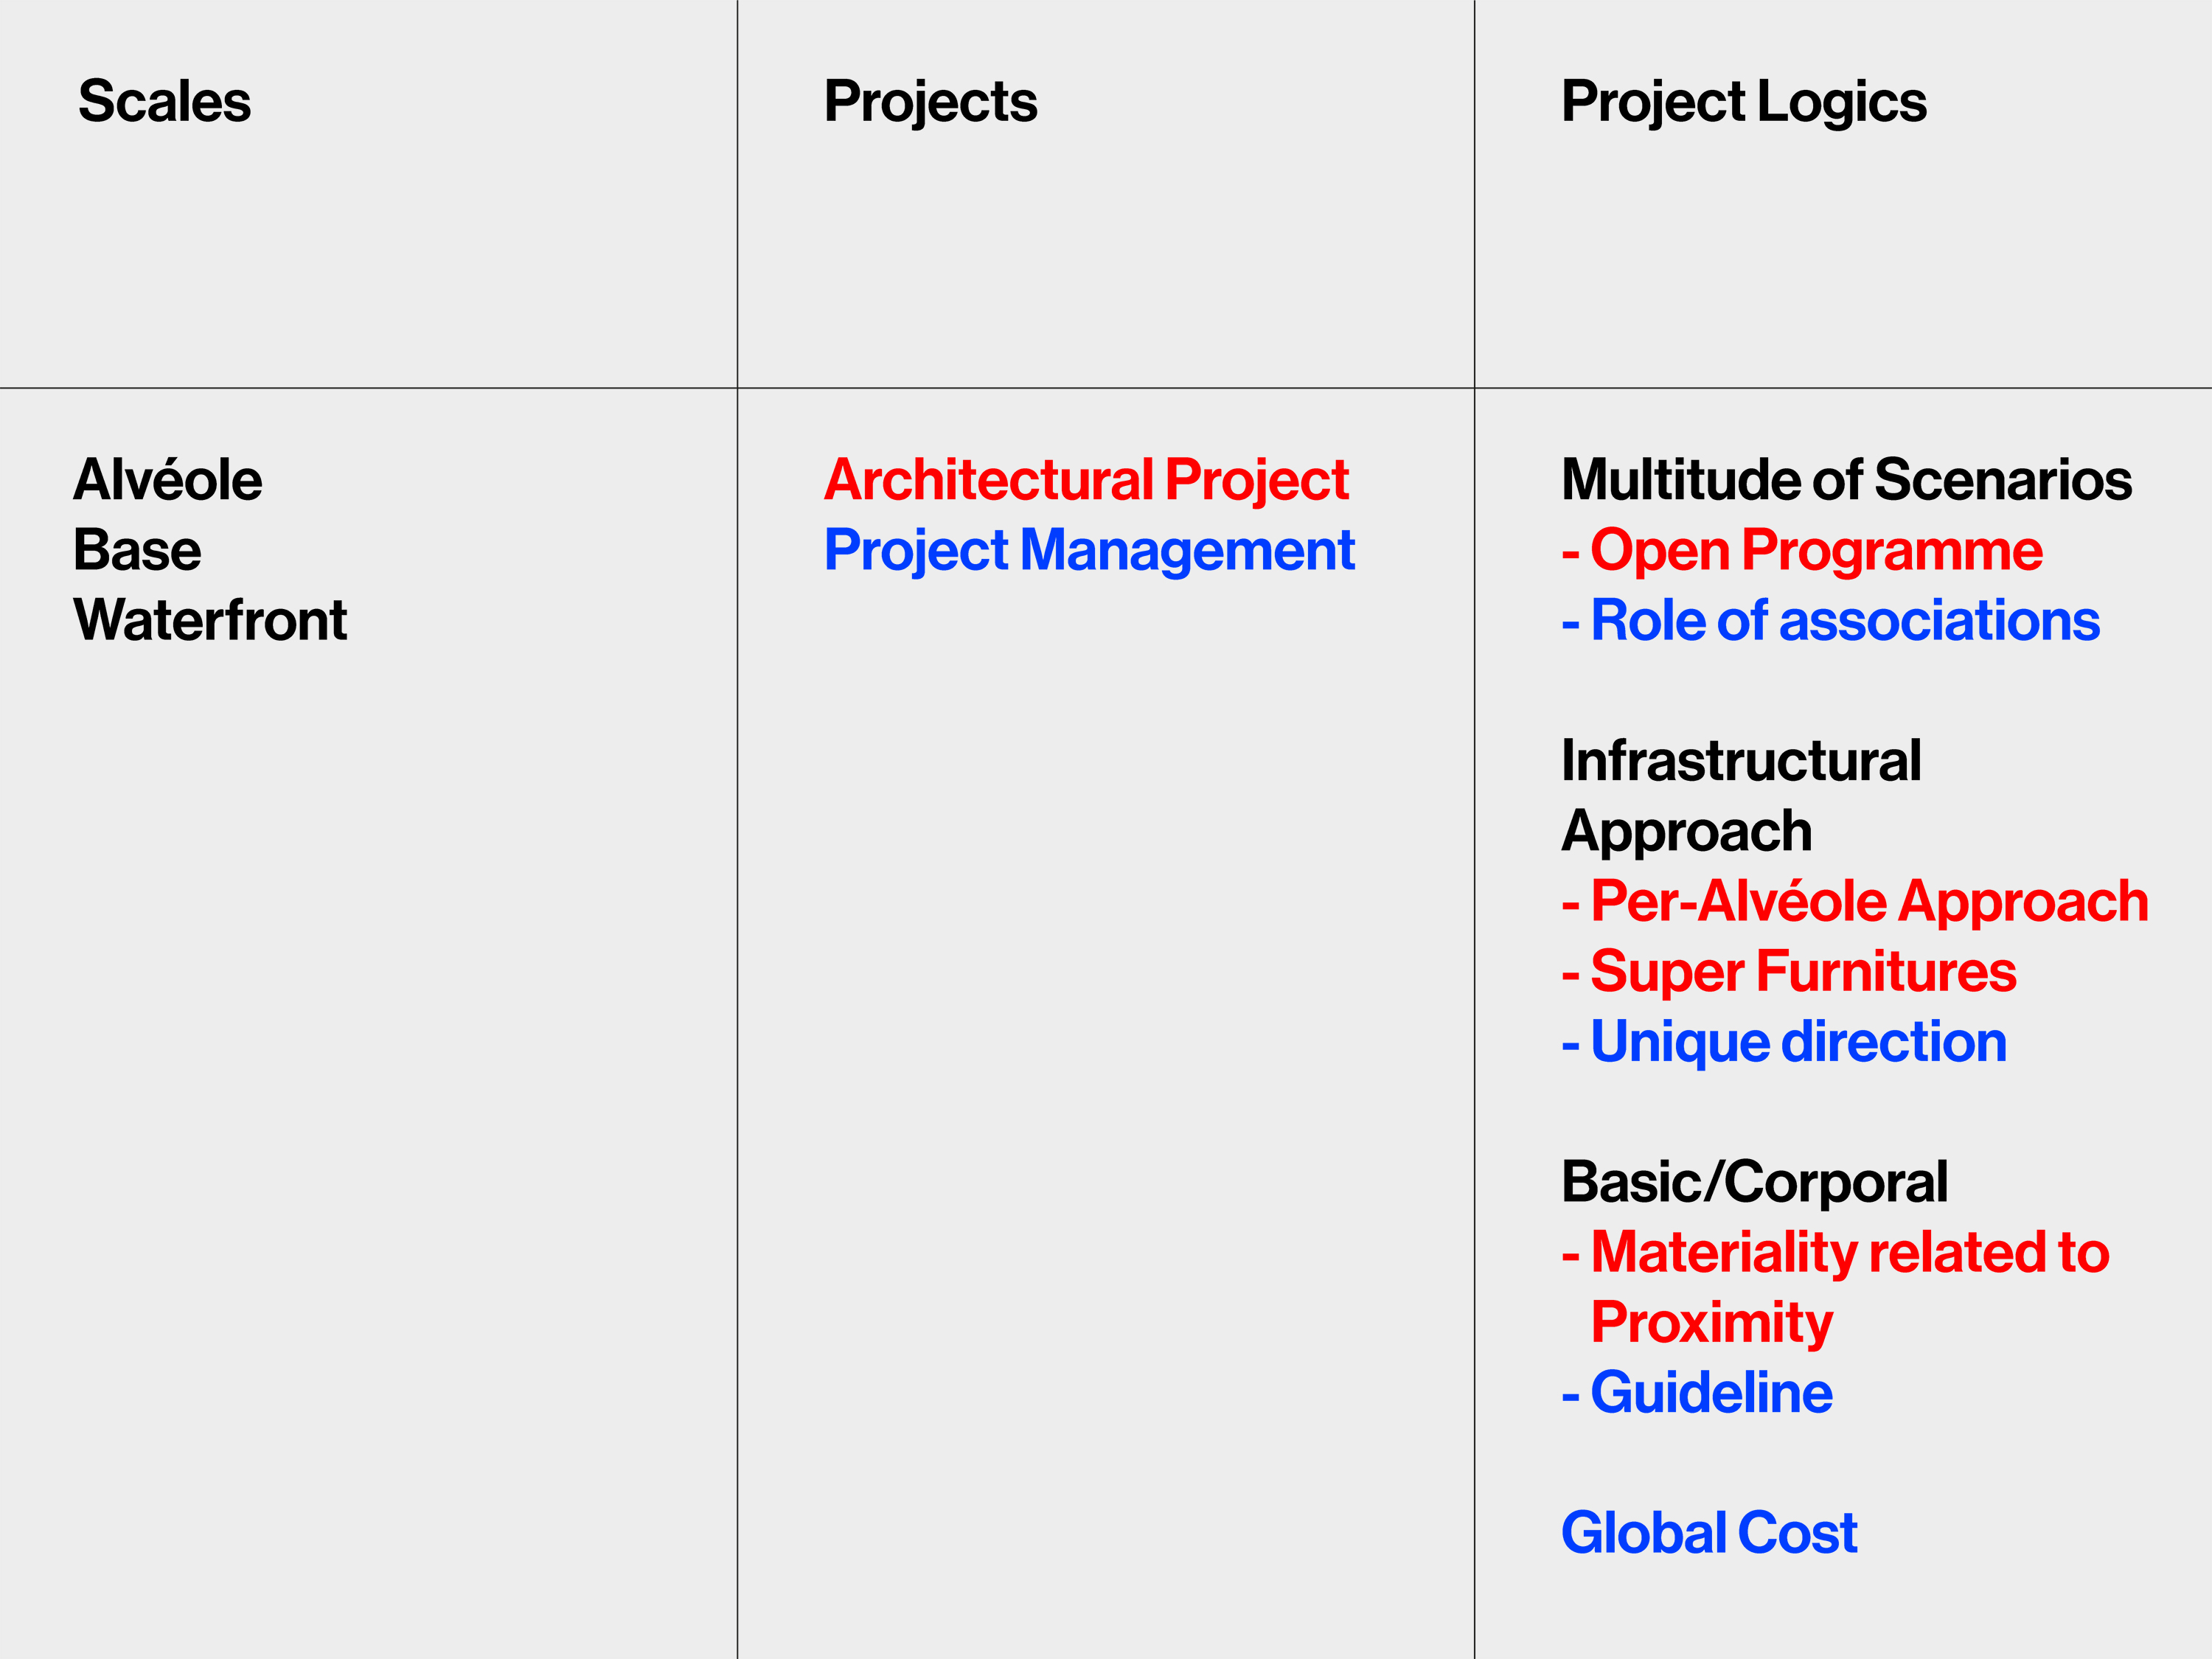Click the Unique direction item
Image resolution: width=2212 pixels, height=1659 pixels.
pyautogui.click(x=1784, y=1042)
